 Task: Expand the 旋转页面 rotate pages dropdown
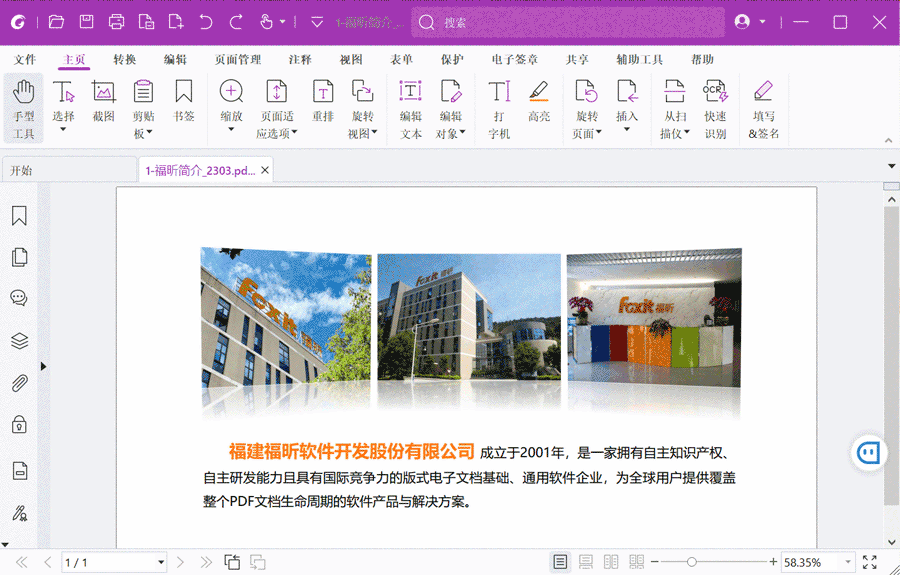pos(599,133)
